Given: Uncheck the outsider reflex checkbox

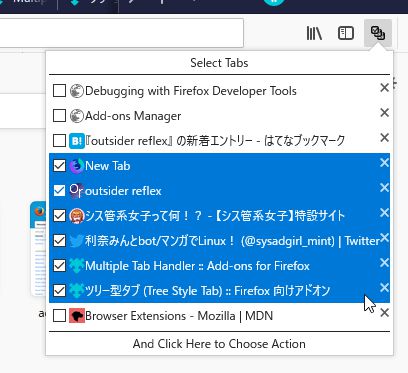Looking at the screenshot, I should [59, 191].
